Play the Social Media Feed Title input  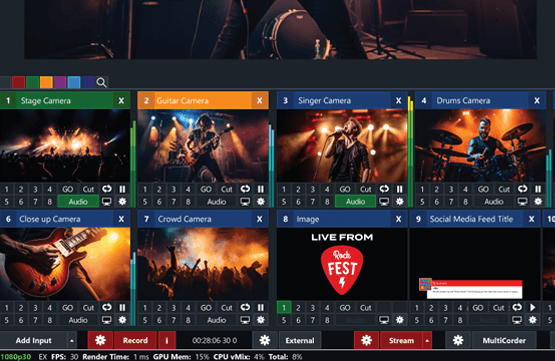532,308
